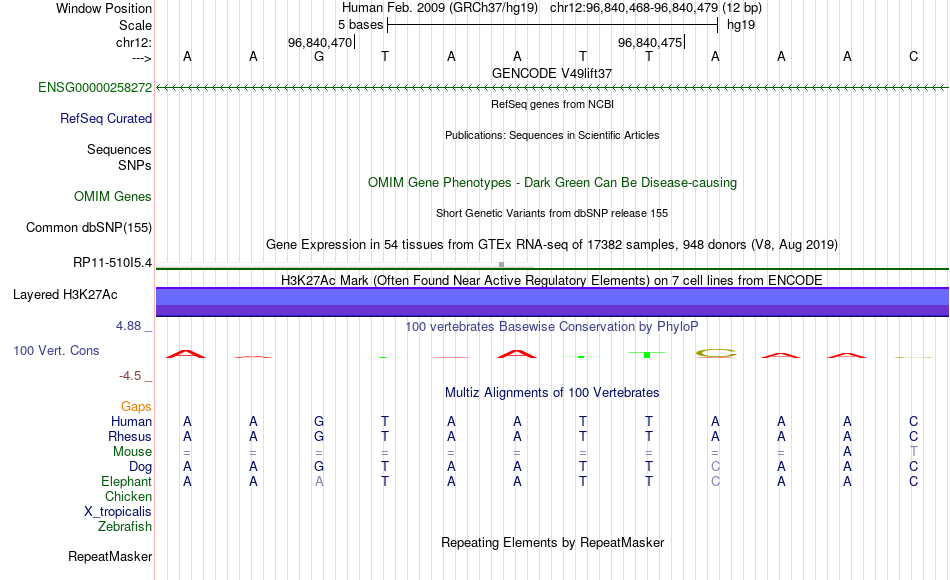The height and width of the screenshot is (580, 950).
Task: Click the Publications Sequences in Scientific Articles title
Action: (552, 135)
